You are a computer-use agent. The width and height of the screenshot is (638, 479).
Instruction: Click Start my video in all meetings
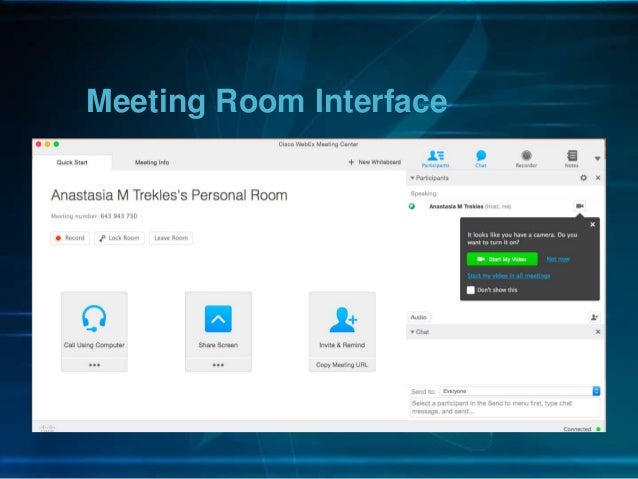[x=509, y=276]
